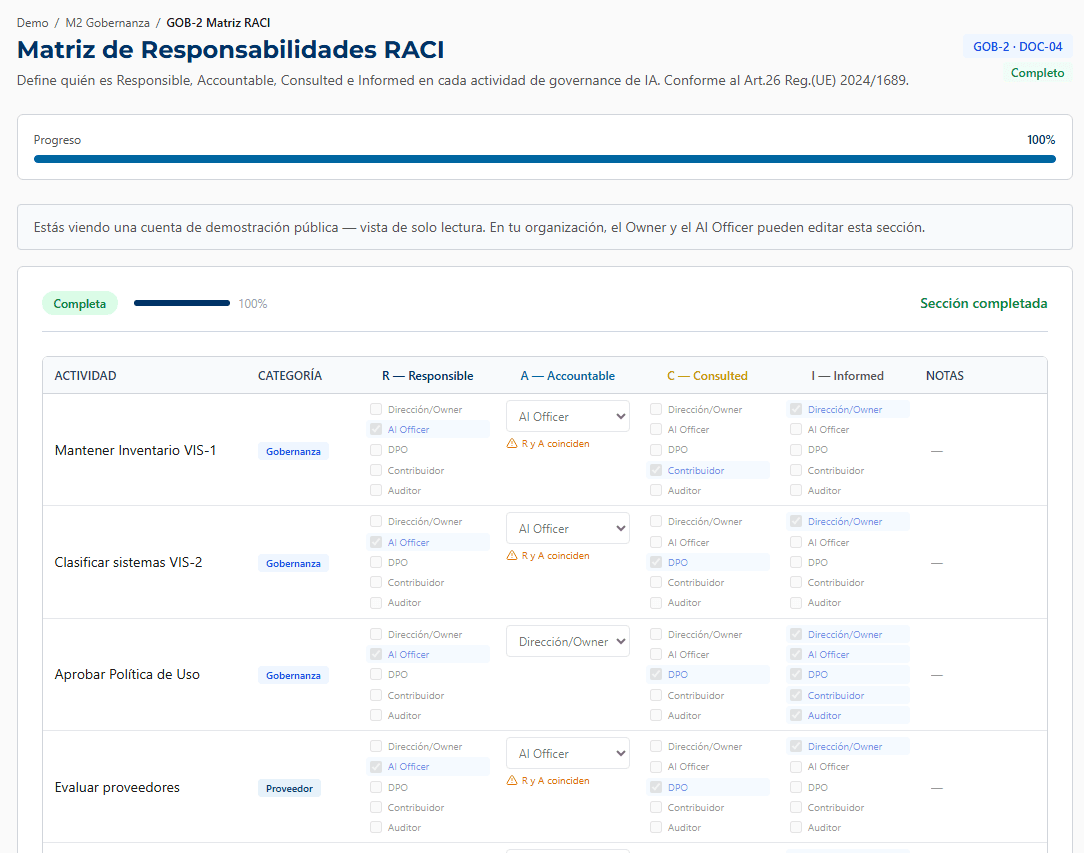Open Accountable dropdown for Clasificar sistemas VIS-2
The width and height of the screenshot is (1084, 853).
(x=568, y=529)
